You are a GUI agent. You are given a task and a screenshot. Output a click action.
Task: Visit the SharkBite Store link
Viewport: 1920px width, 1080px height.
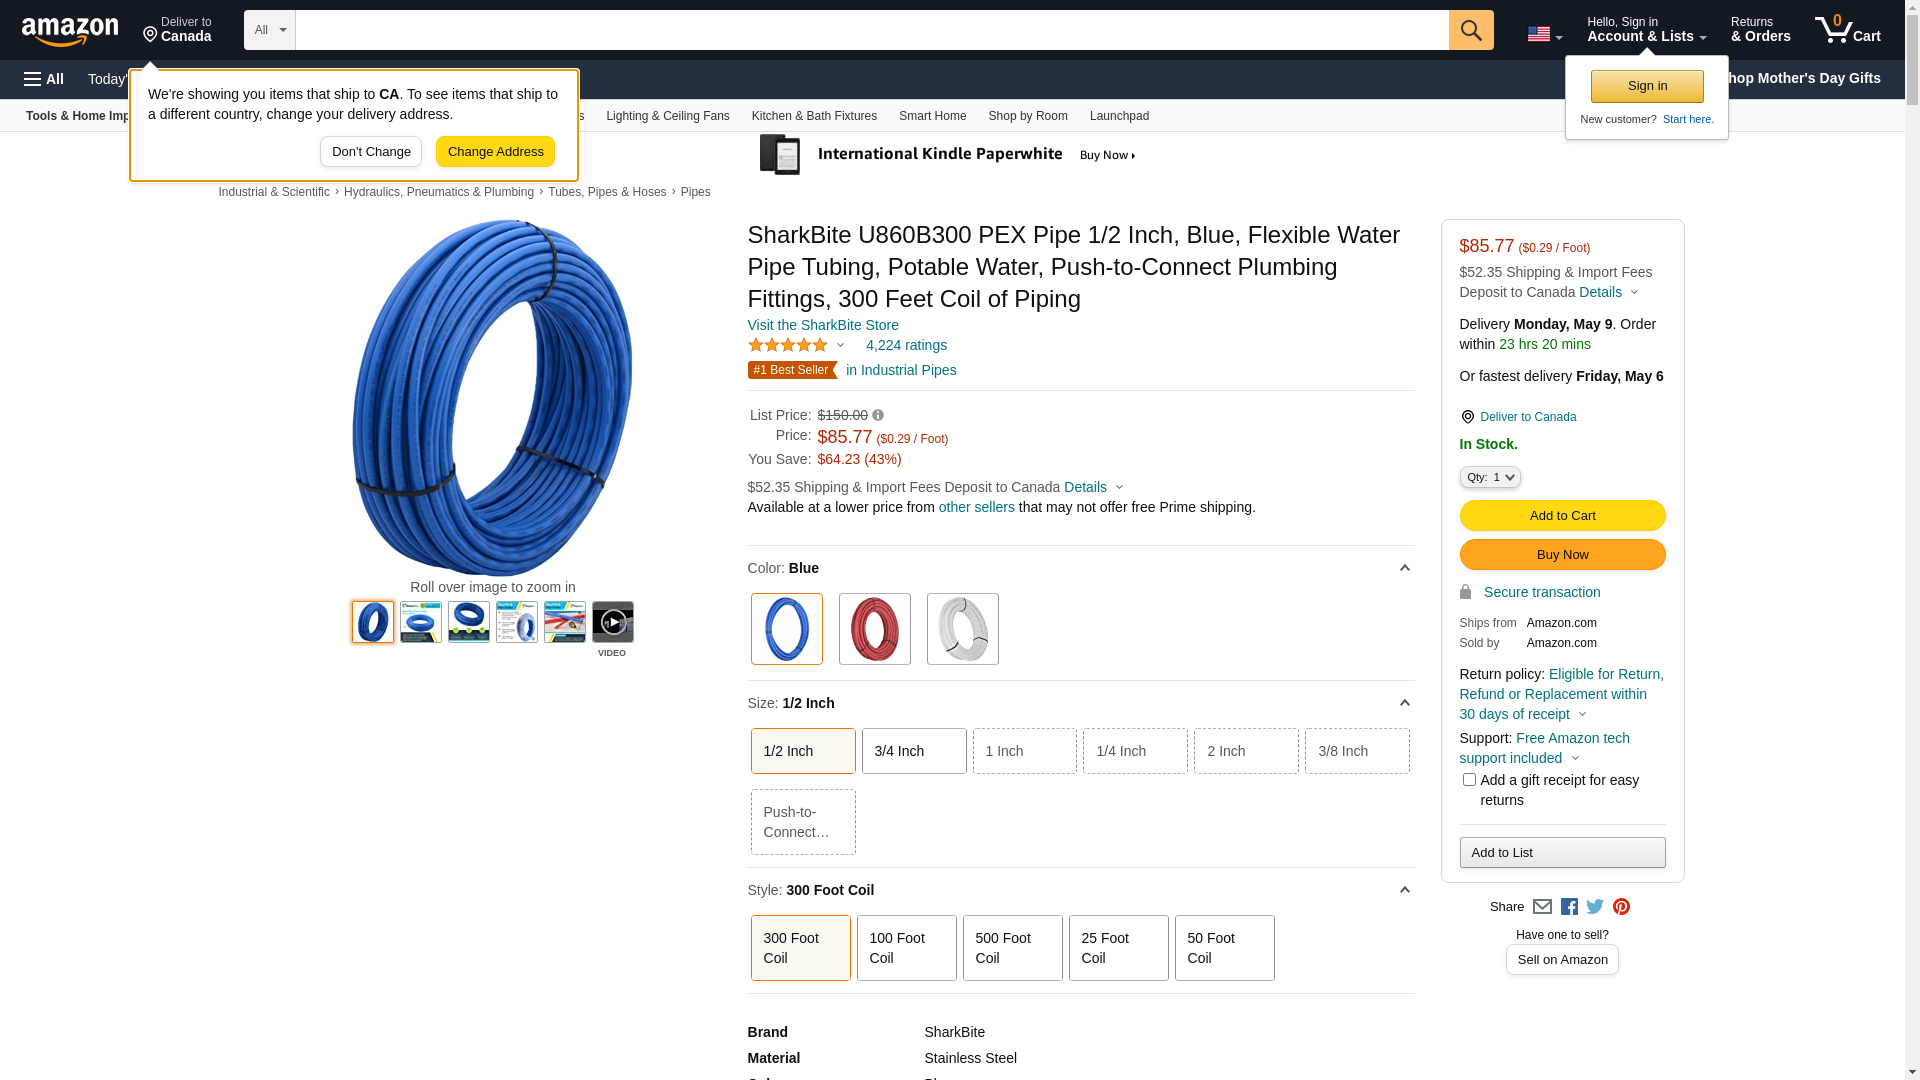pyautogui.click(x=823, y=325)
